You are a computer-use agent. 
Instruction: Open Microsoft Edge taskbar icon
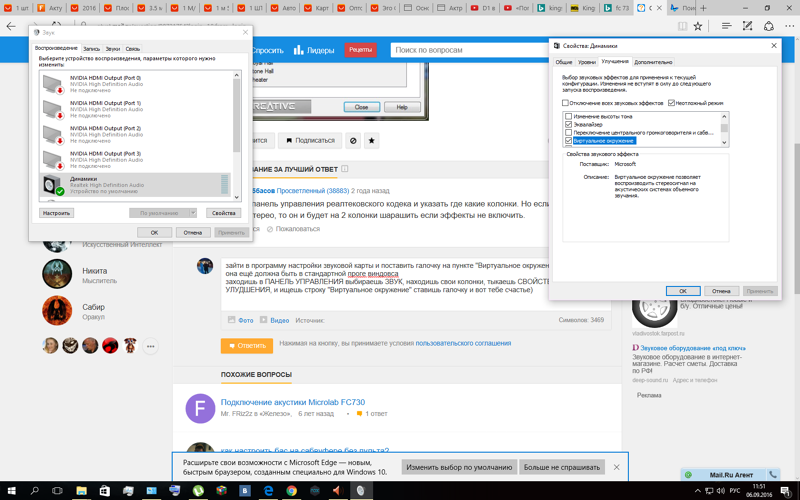[x=268, y=491]
